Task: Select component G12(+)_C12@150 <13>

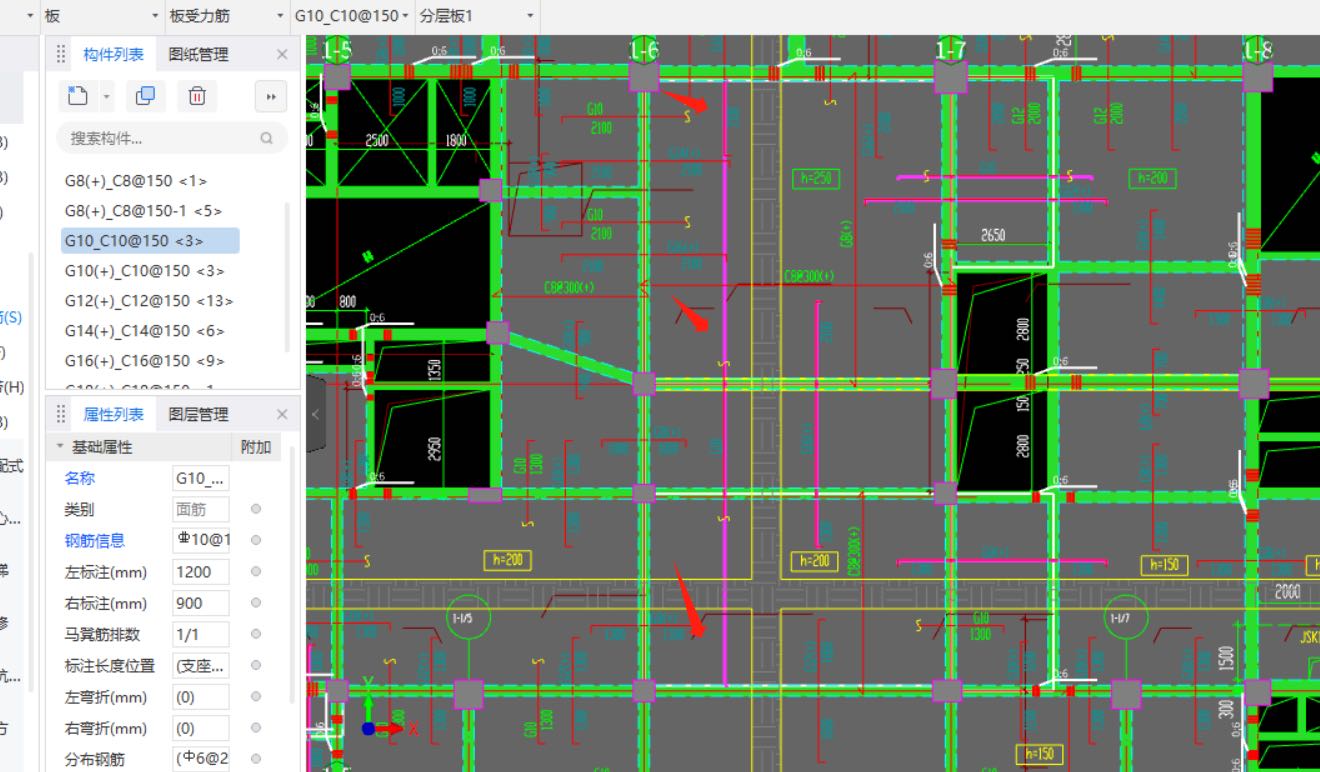Action: click(x=149, y=301)
